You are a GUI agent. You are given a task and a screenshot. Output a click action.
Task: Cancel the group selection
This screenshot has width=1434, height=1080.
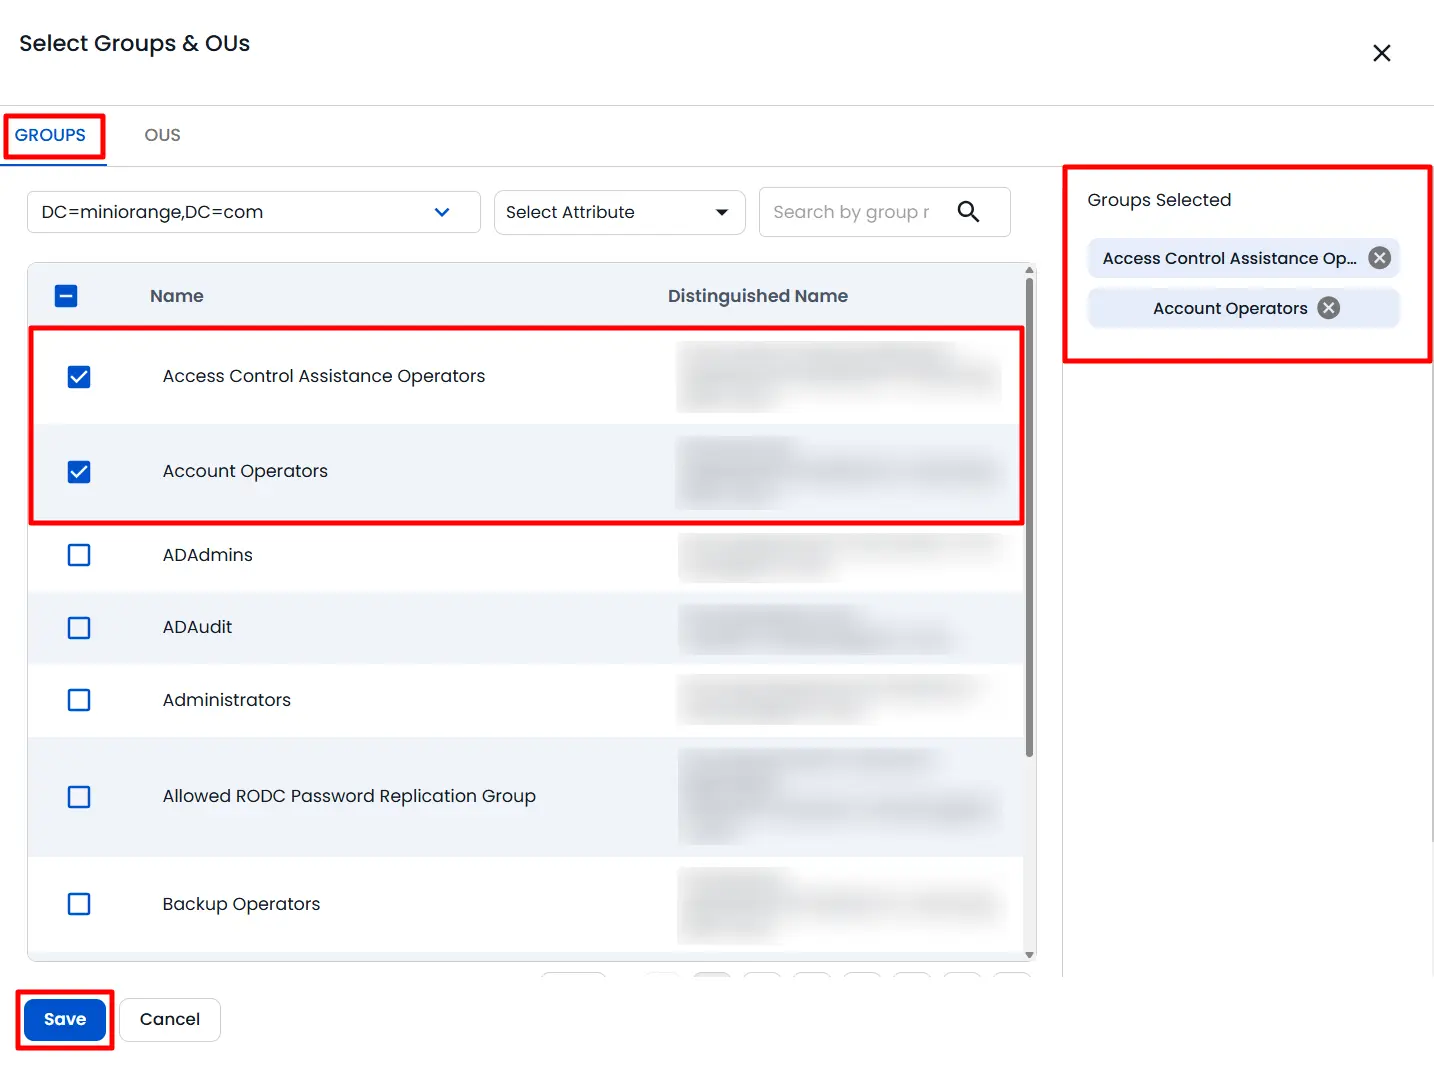click(x=170, y=1019)
